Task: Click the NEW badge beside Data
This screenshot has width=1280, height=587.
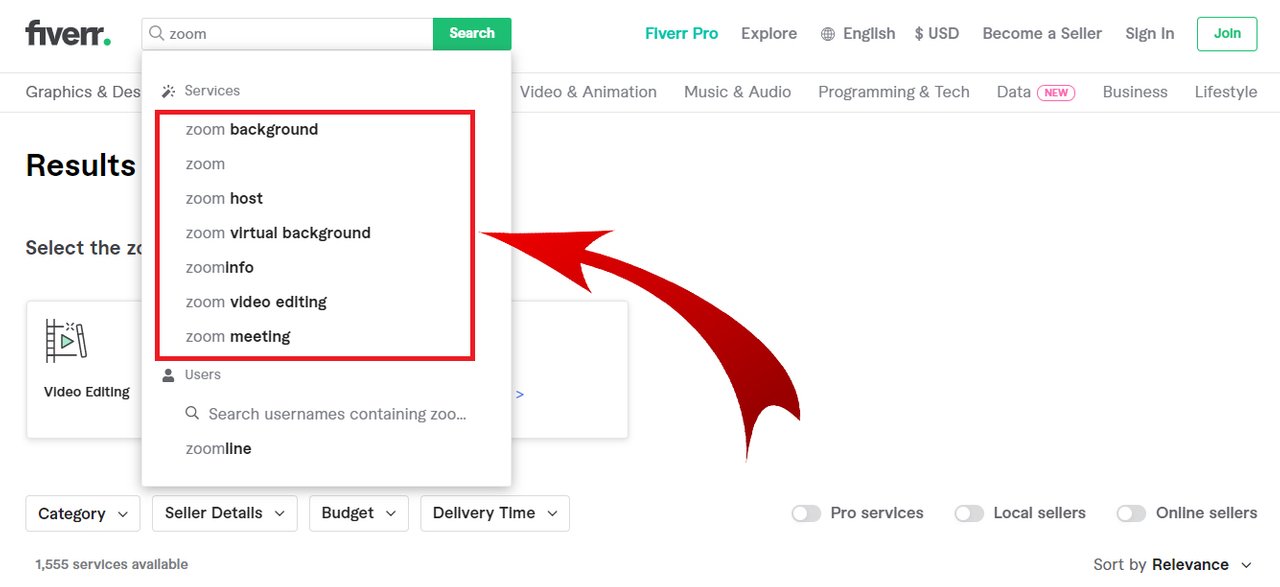Action: (x=1056, y=92)
